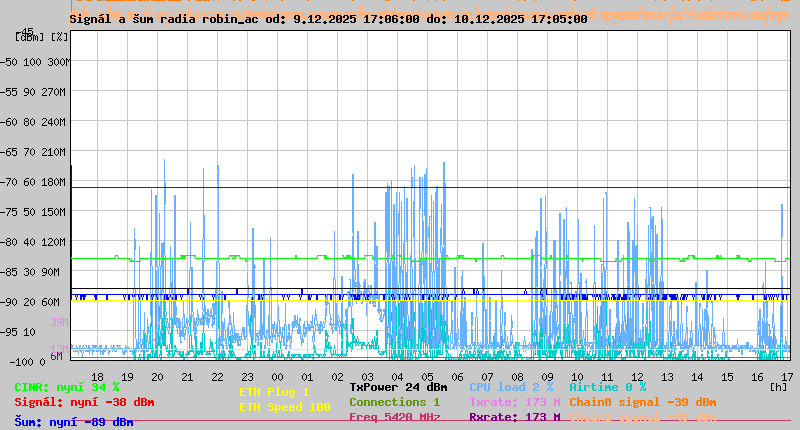
Task: Click the Connections 1 legend label
Action: tap(394, 402)
